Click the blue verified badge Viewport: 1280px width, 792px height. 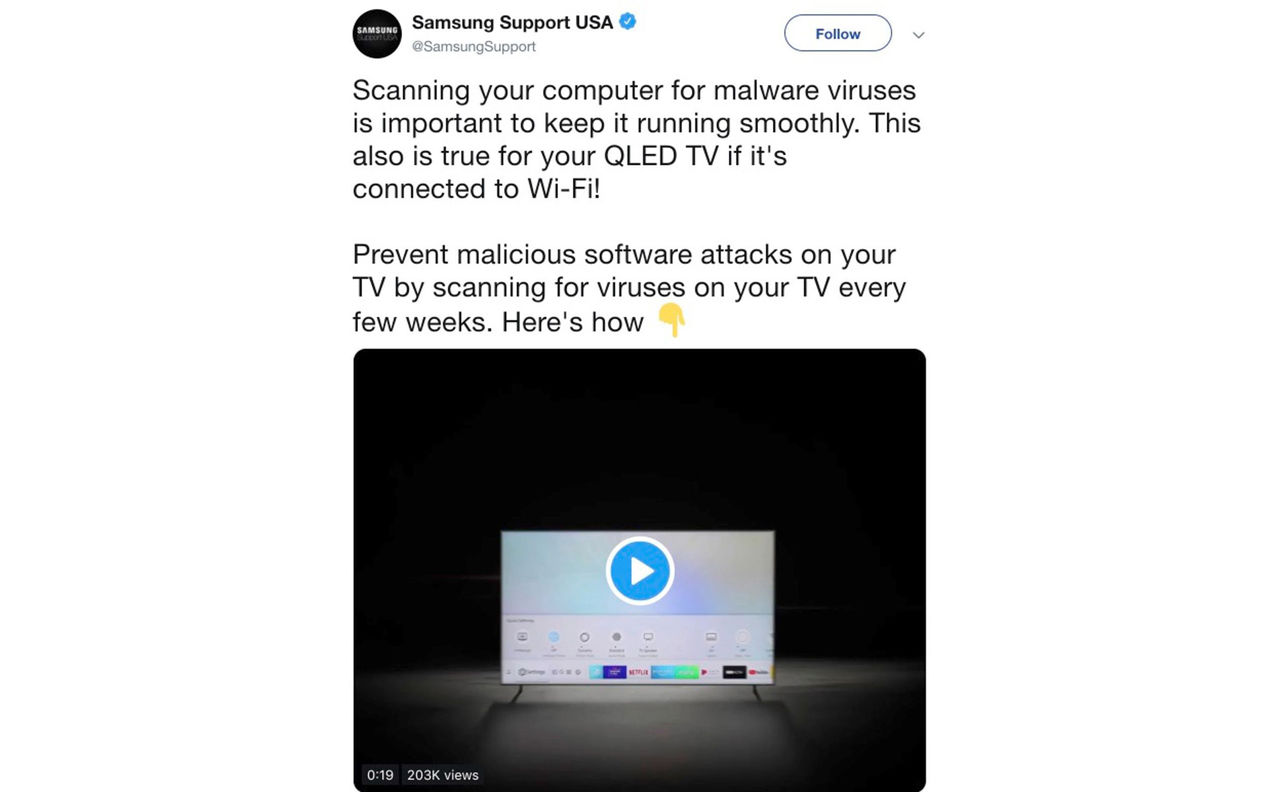click(x=628, y=21)
